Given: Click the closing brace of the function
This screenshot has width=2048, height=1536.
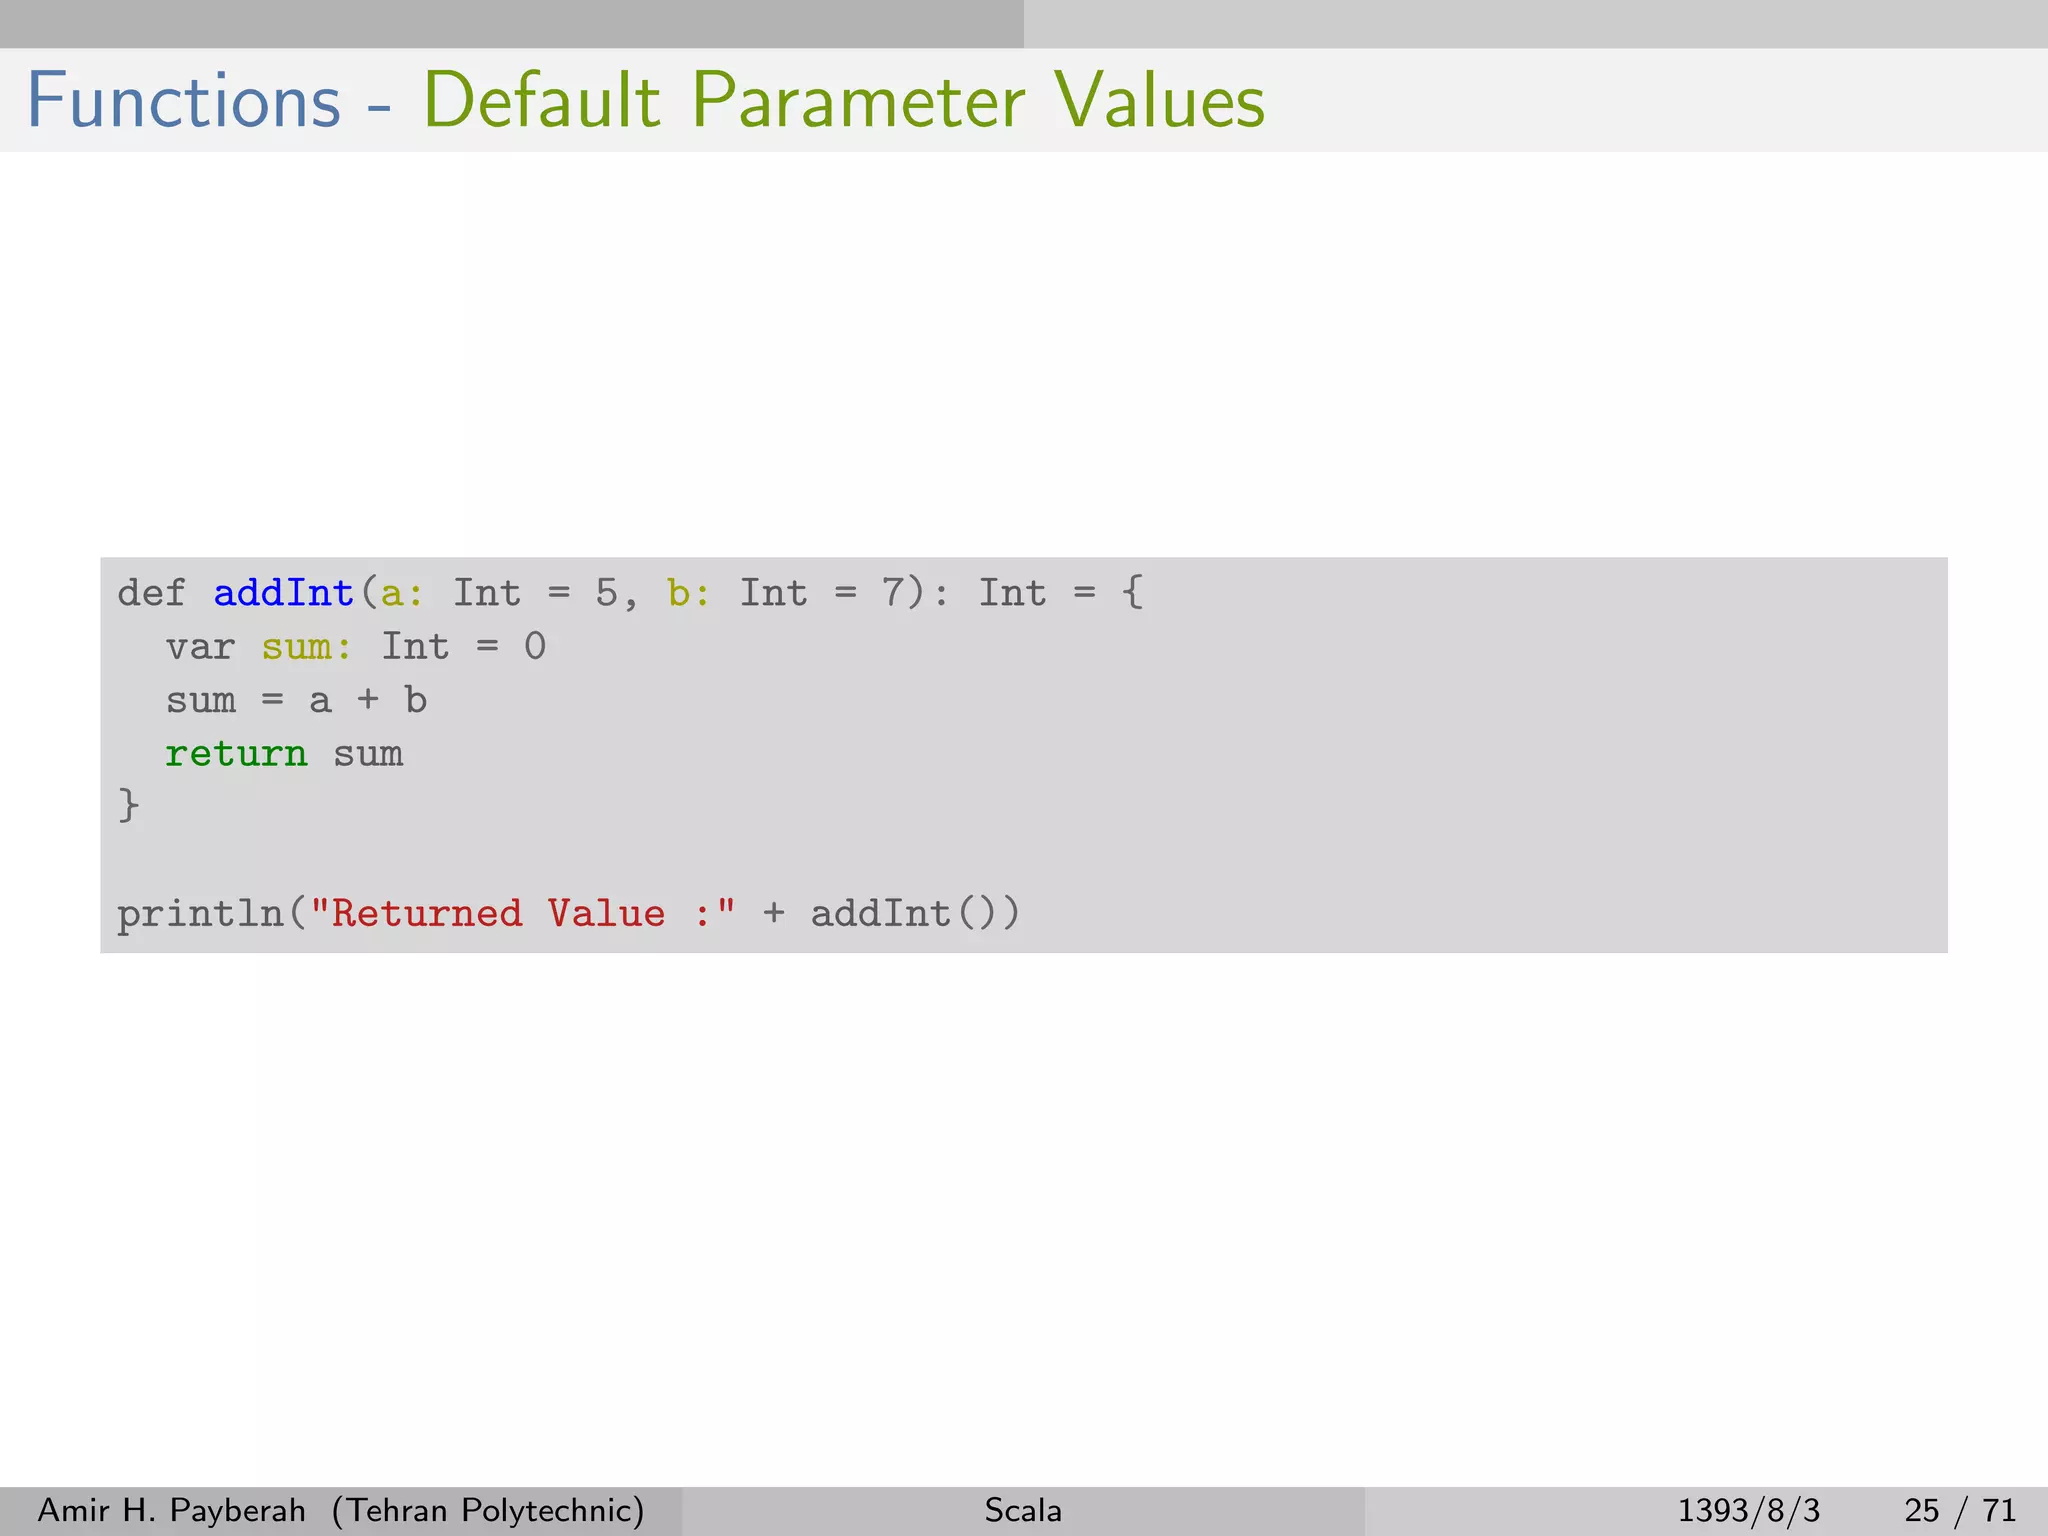Looking at the screenshot, I should click(x=128, y=805).
